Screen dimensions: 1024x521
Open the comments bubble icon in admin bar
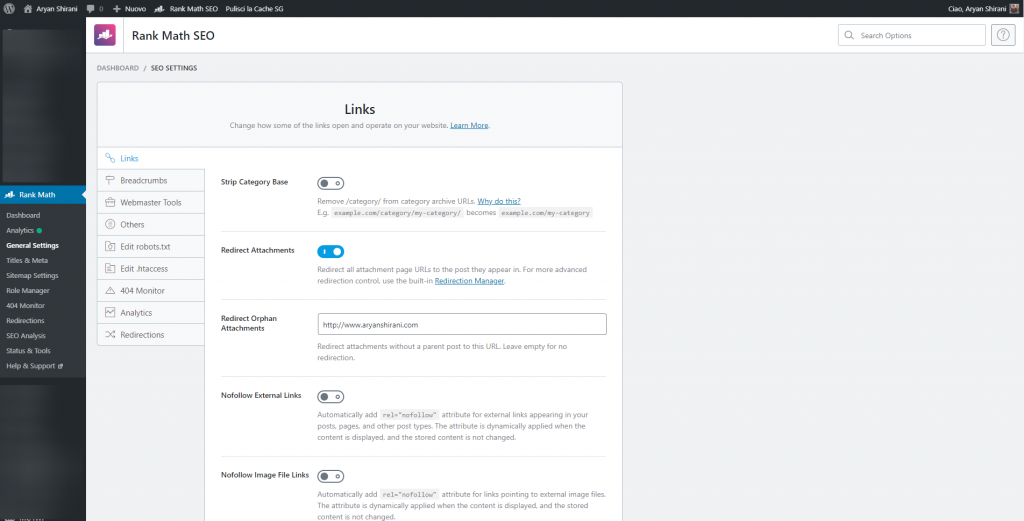point(91,8)
